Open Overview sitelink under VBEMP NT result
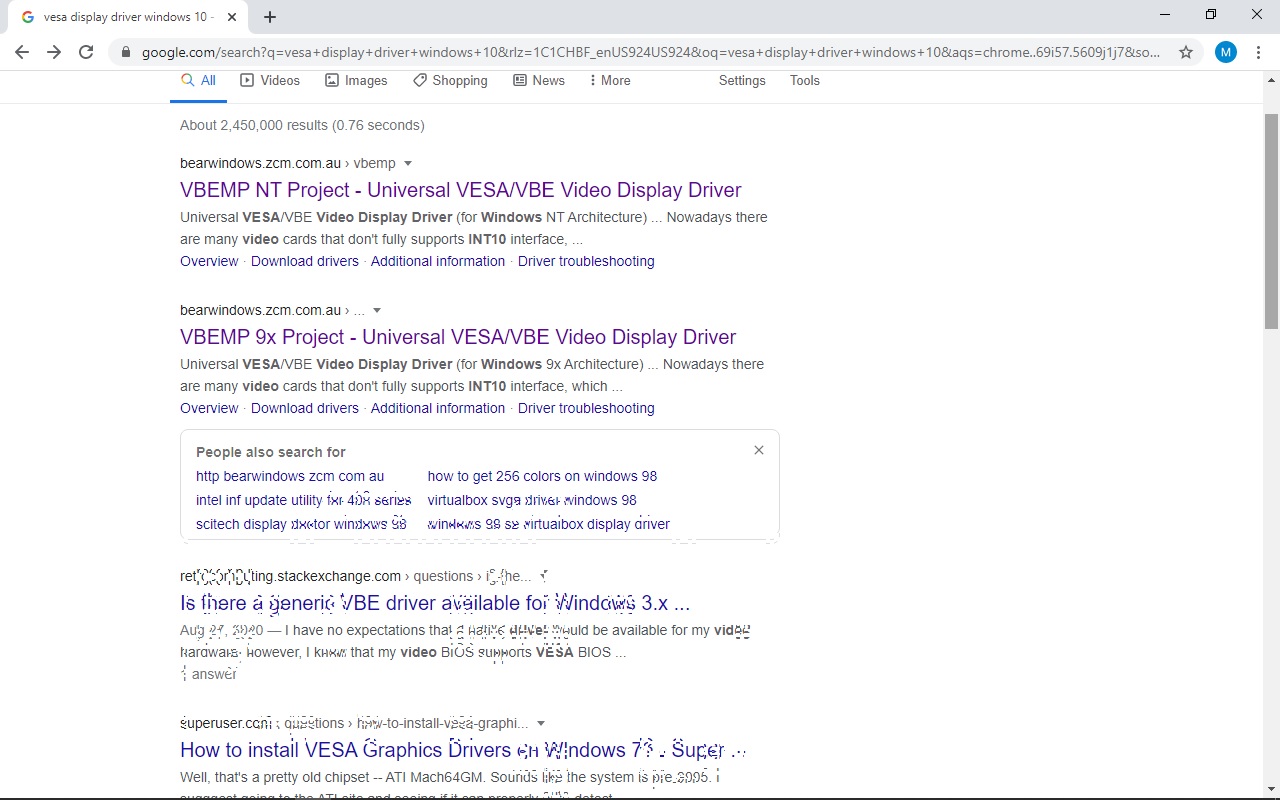Screen dimensions: 1280x800 pyautogui.click(x=209, y=261)
